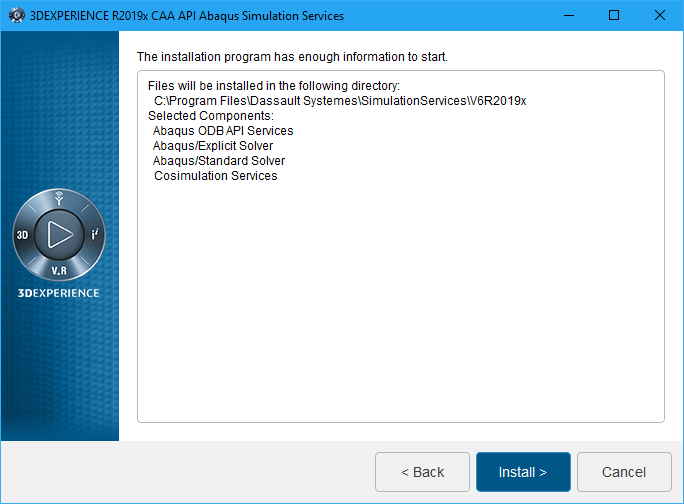Close the installer window
684x504 pixels.
point(660,15)
